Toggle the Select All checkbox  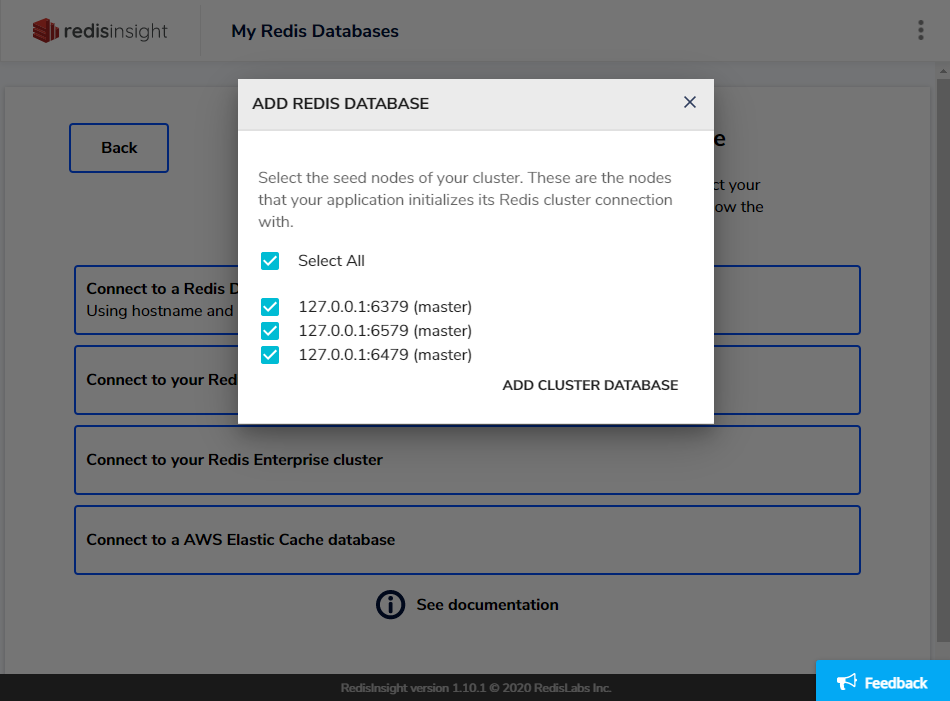[x=270, y=261]
